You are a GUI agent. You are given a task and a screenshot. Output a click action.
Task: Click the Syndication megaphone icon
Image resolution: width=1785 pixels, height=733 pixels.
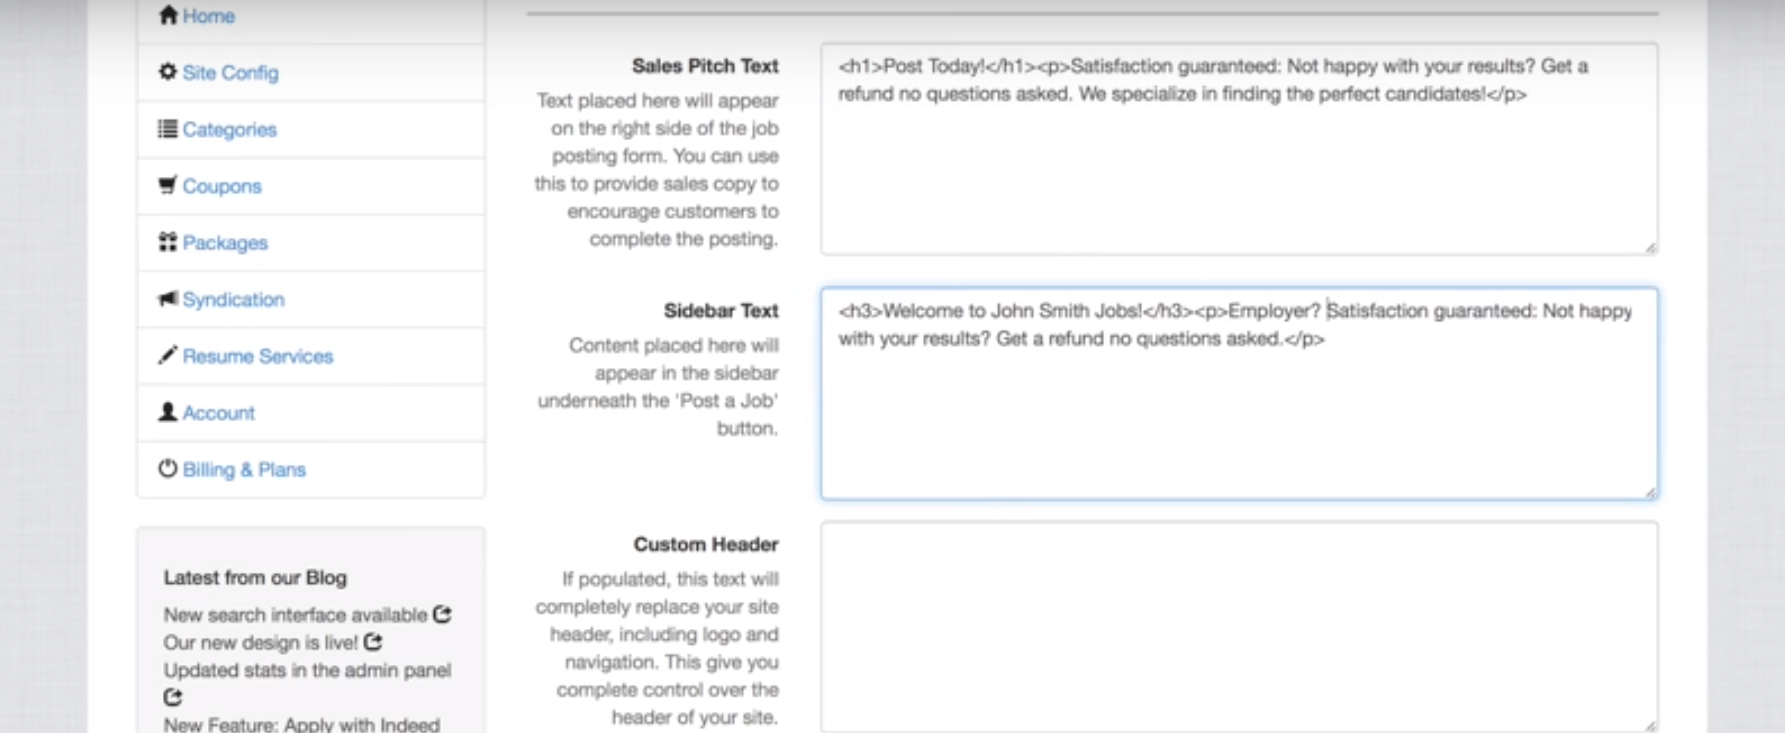[x=168, y=299]
